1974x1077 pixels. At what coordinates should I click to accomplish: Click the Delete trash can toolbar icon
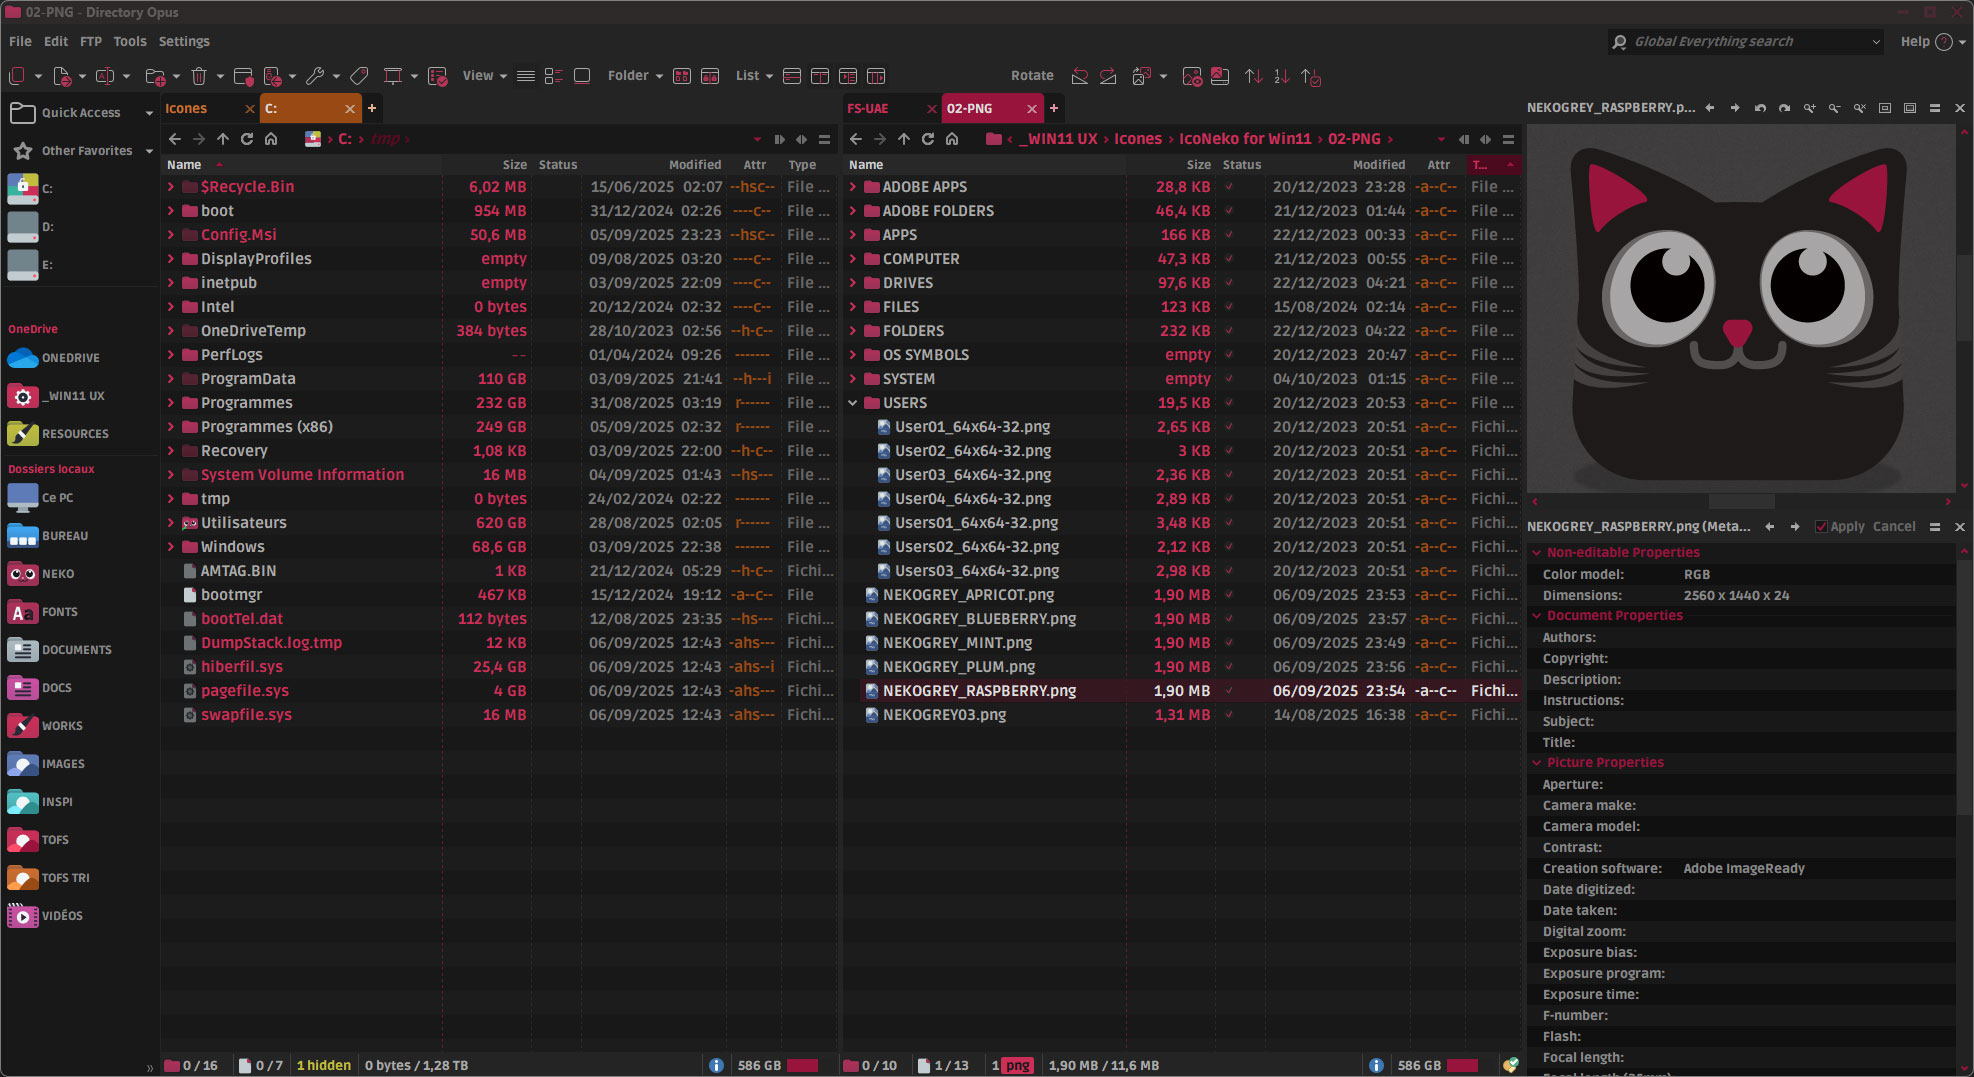pos(199,76)
